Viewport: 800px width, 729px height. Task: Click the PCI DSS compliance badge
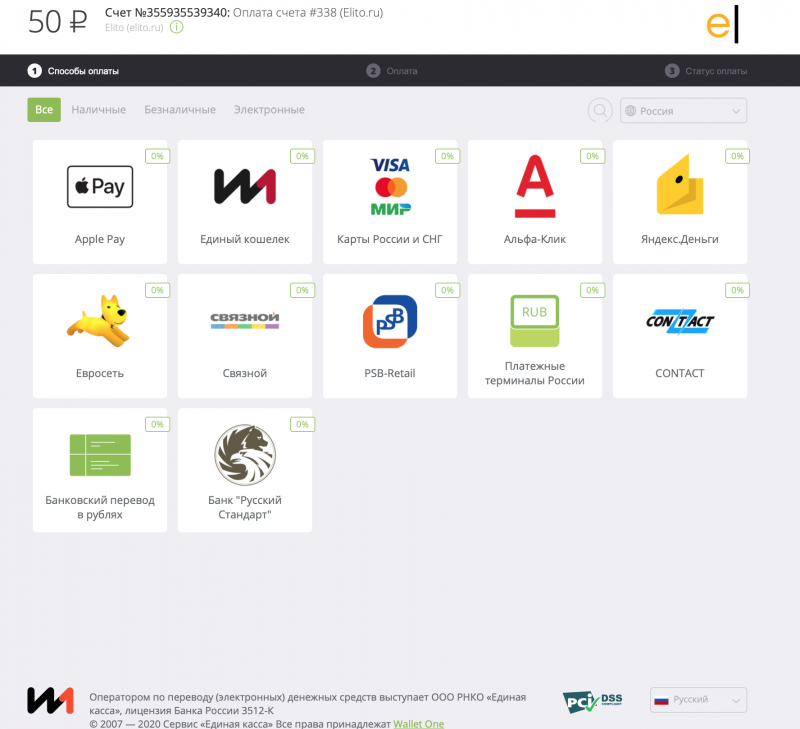click(592, 701)
